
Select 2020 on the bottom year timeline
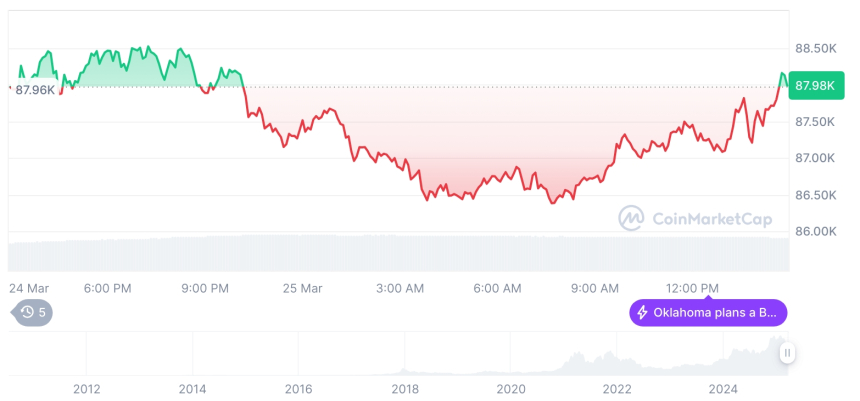click(510, 389)
